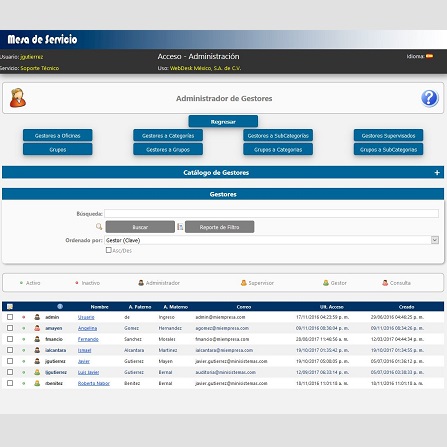
Task: Open the Ordenado por dropdown
Action: (271, 240)
